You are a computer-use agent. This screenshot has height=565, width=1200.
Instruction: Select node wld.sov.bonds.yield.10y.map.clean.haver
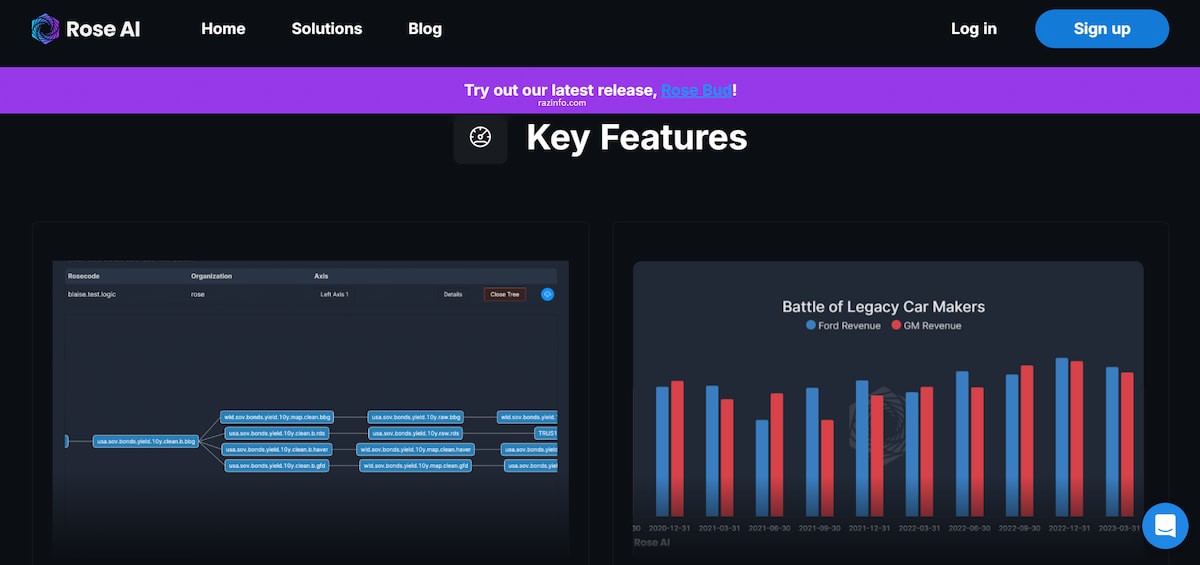tap(416, 450)
